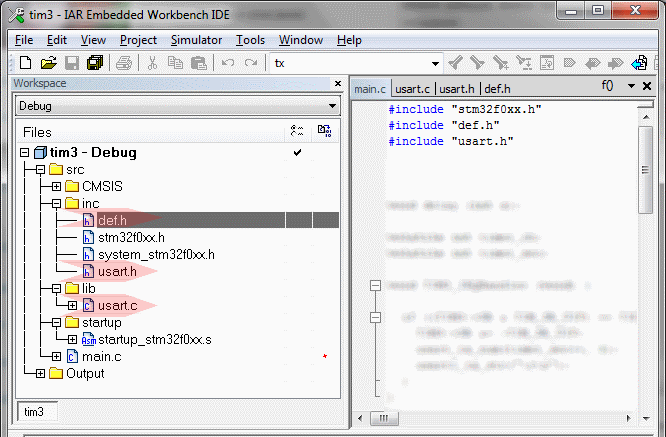Screen dimensions: 666x437
Task: Click the Go To line toolbar icon
Action: pyautogui.click(x=547, y=63)
